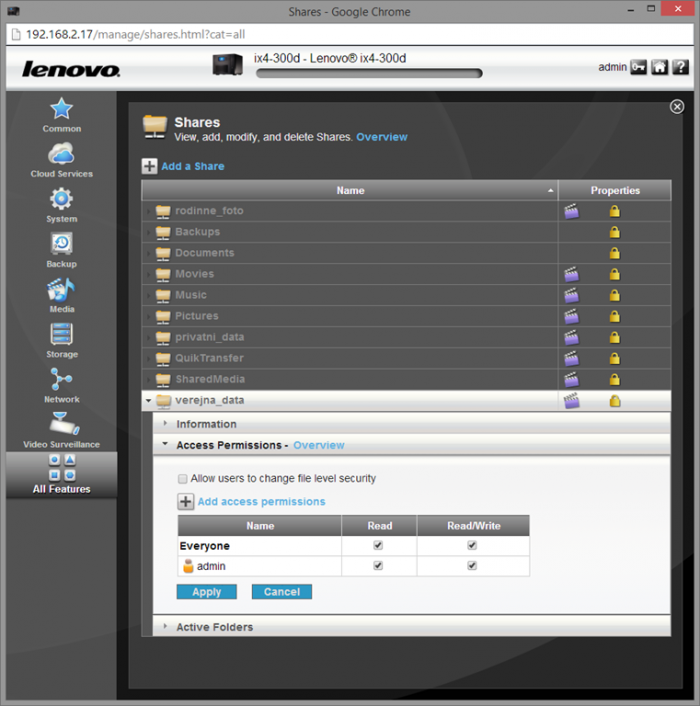Image resolution: width=700 pixels, height=706 pixels.
Task: Collapse the verejna_data share row
Action: [149, 401]
